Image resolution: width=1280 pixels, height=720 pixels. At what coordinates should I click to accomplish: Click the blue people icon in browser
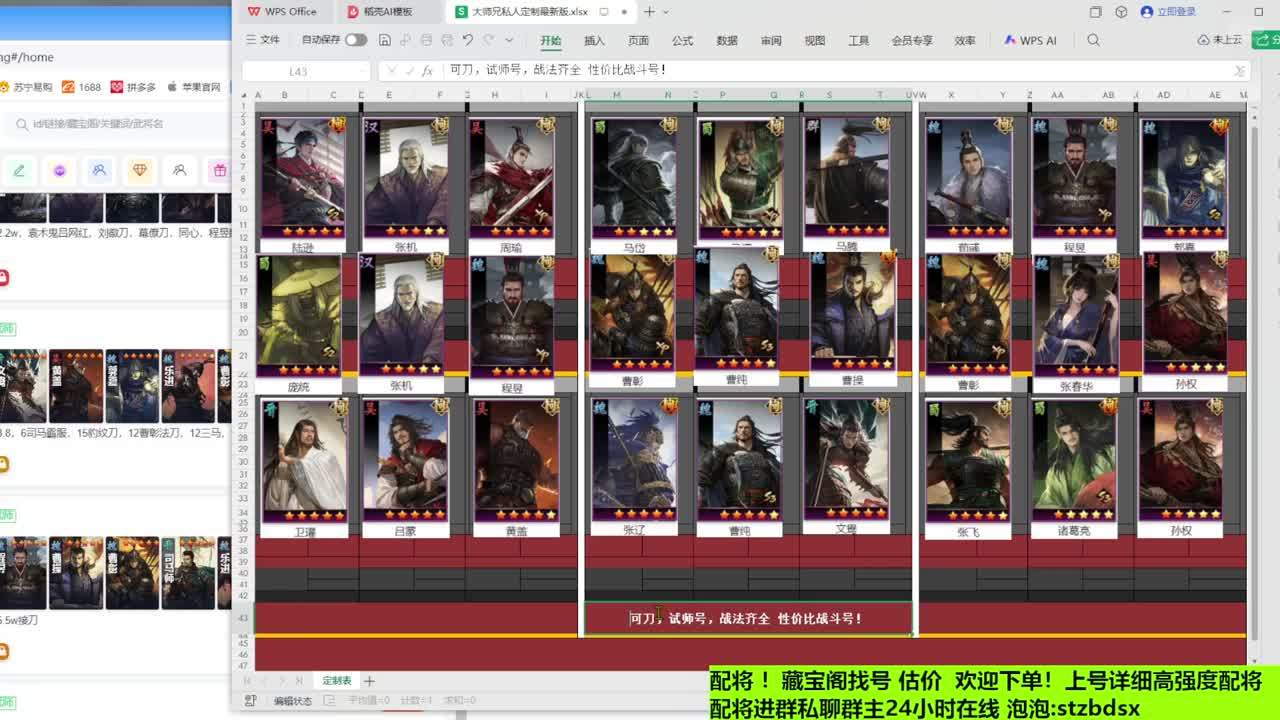click(99, 171)
